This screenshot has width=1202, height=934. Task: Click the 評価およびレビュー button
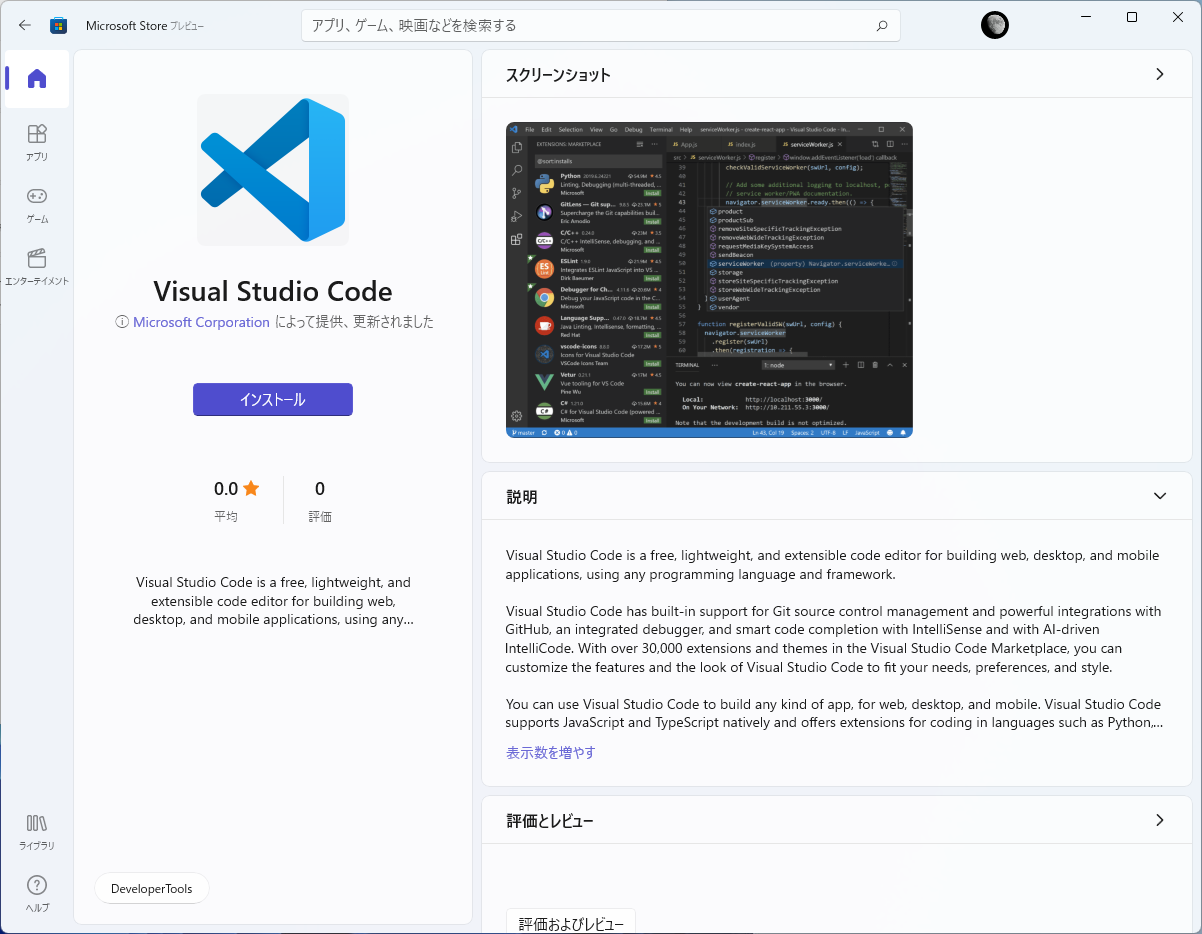click(x=571, y=924)
